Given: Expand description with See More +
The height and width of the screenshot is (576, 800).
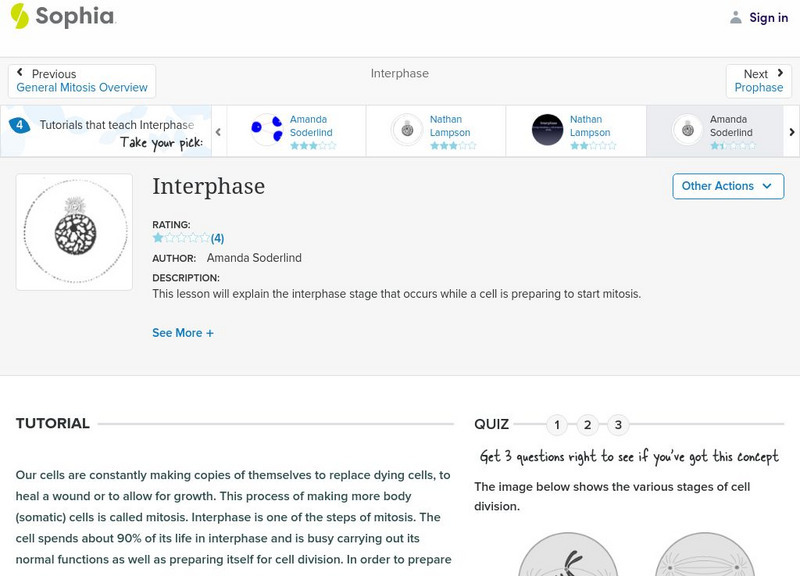Looking at the screenshot, I should click(x=183, y=333).
